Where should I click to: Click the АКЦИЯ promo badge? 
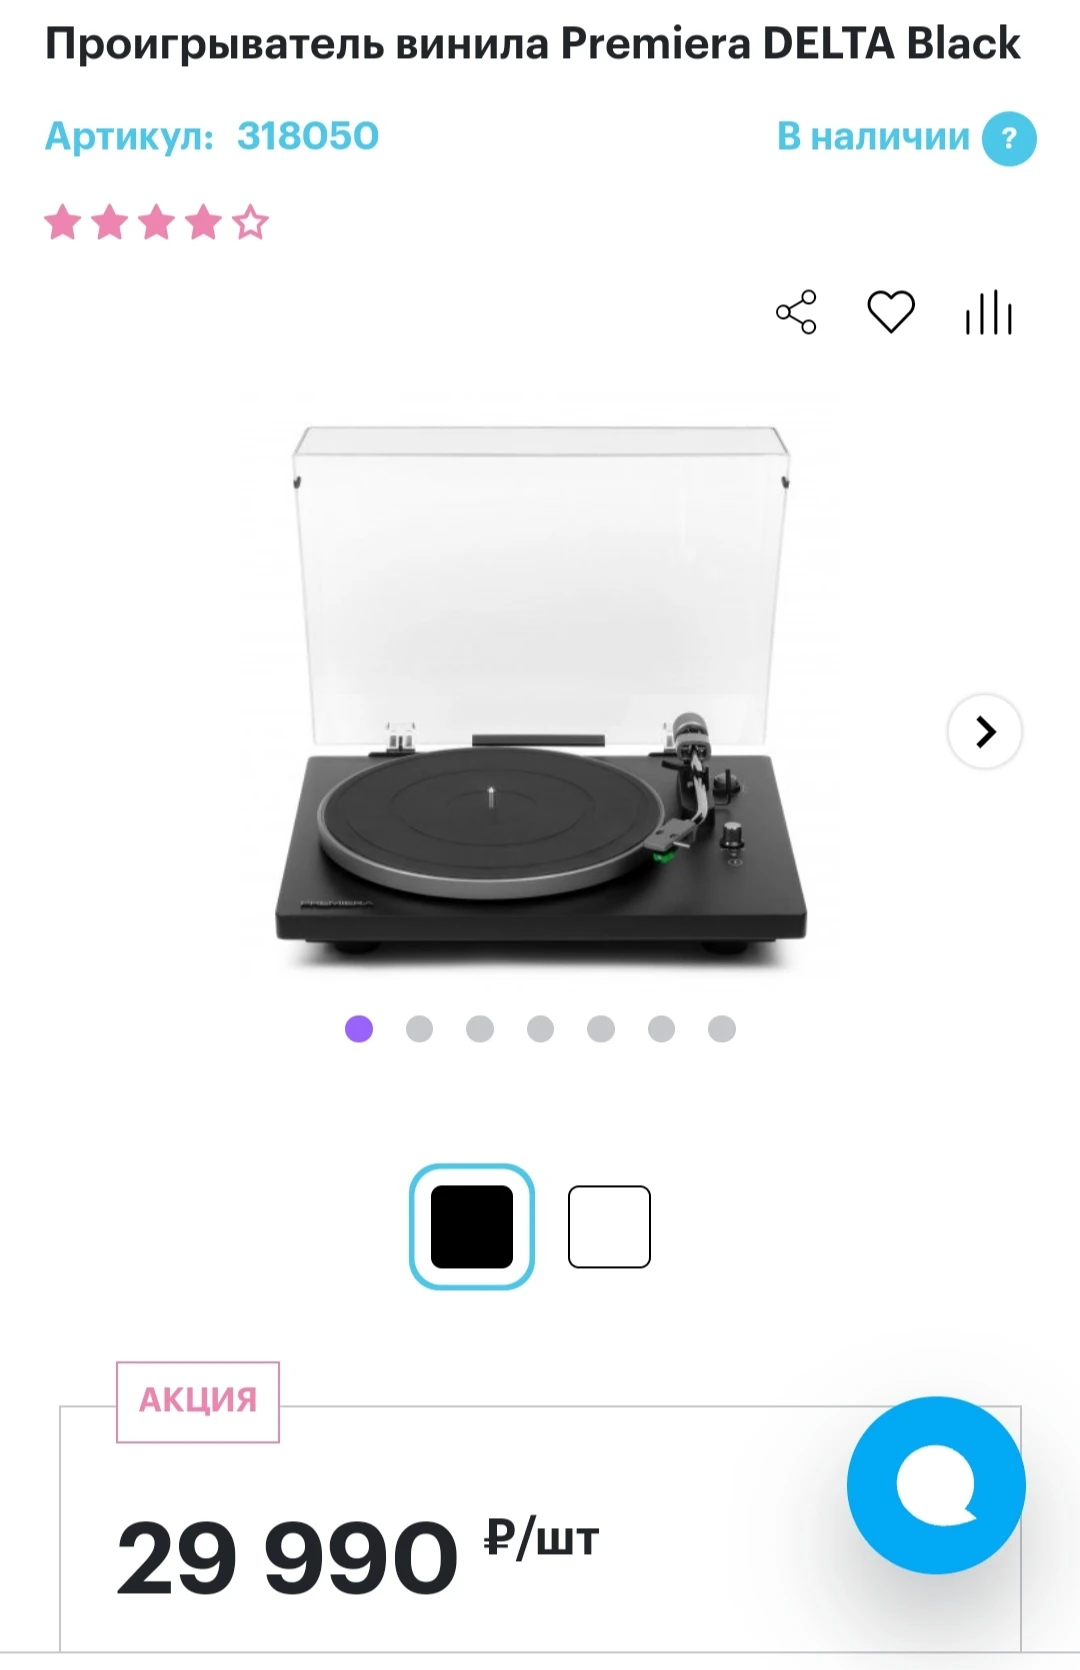point(198,1401)
